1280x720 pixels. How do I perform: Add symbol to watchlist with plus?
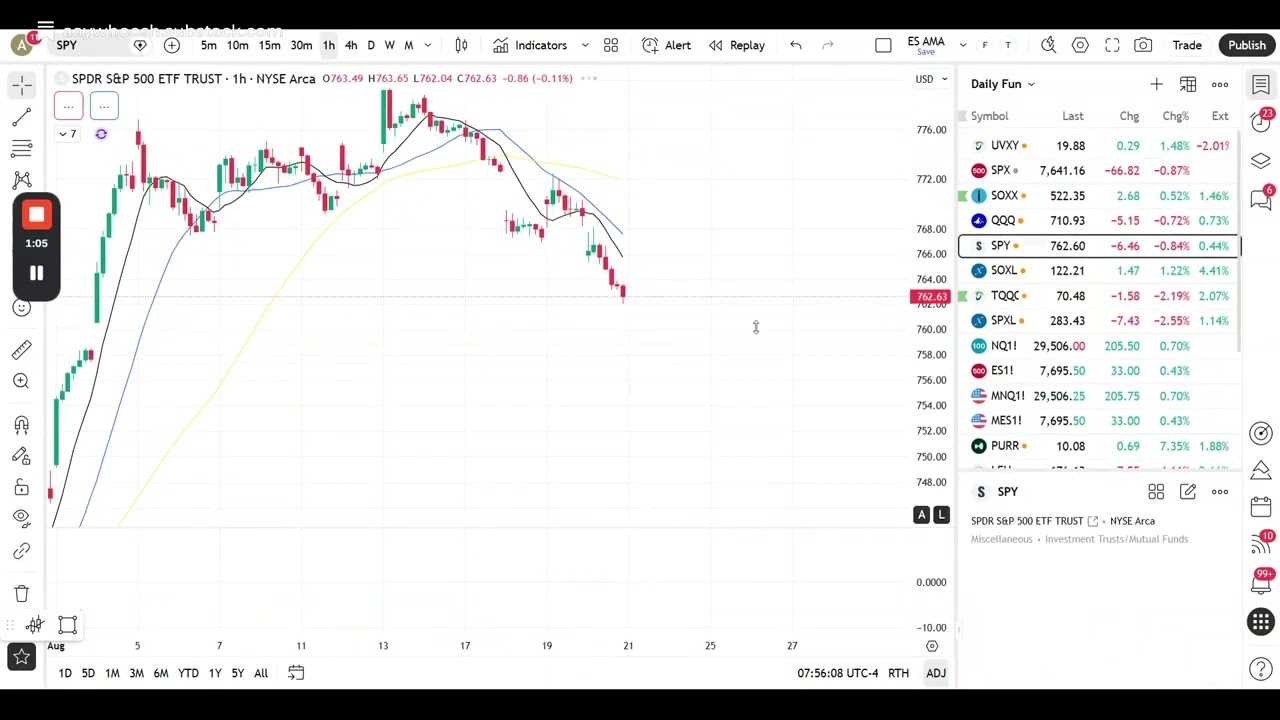click(1156, 85)
